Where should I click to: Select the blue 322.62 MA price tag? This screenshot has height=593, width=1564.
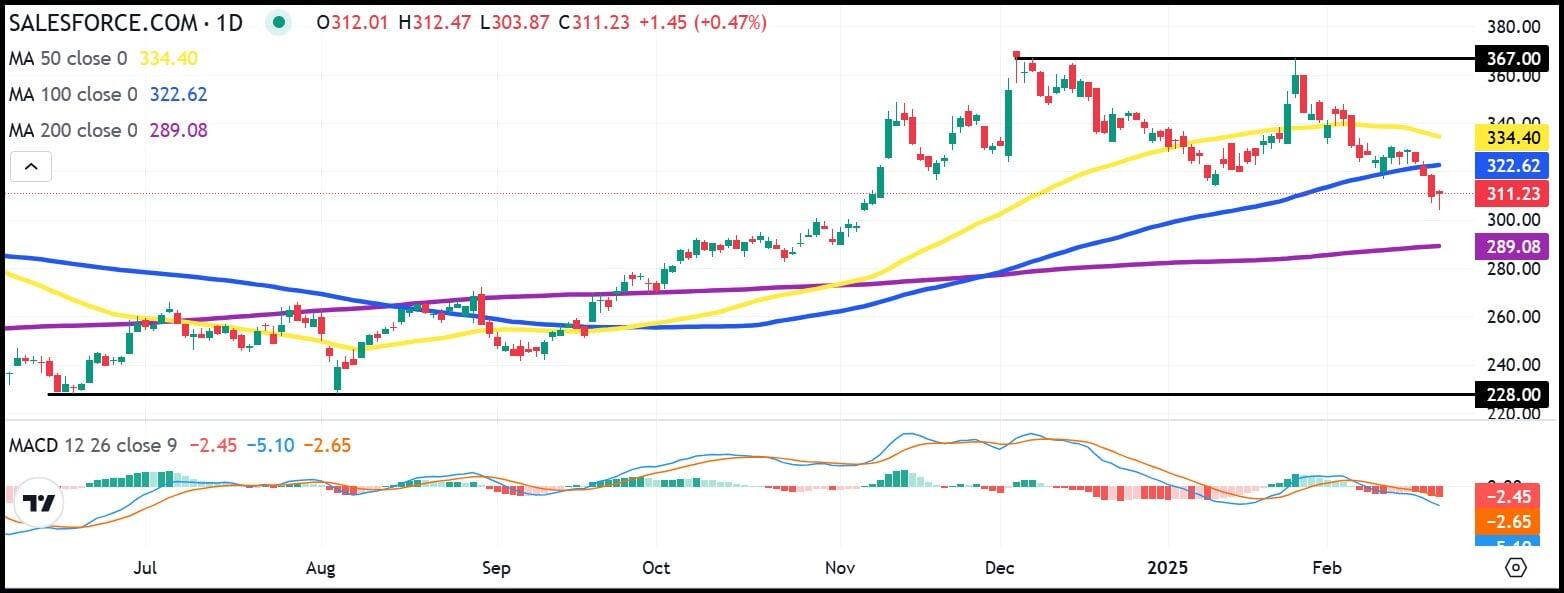click(x=1512, y=166)
